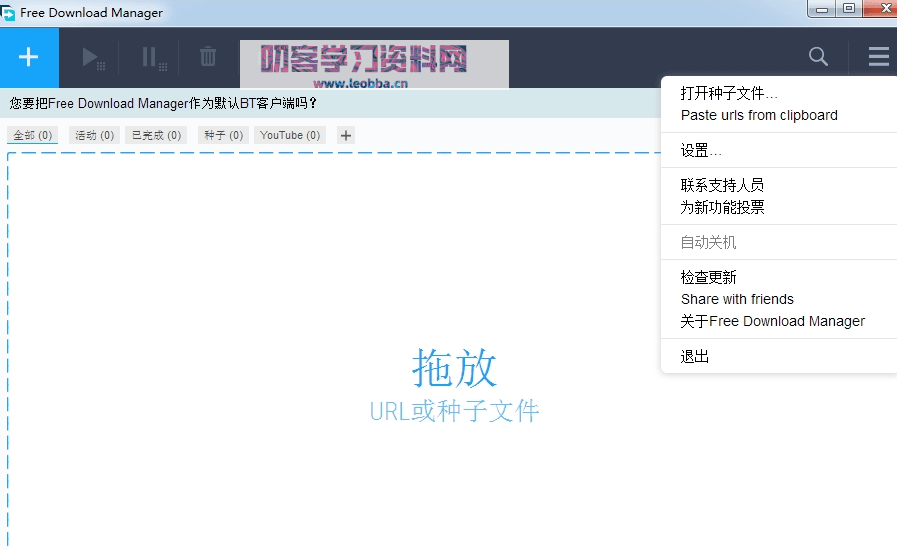Maximize the Free Download Manager window
897x550 pixels.
coord(849,9)
